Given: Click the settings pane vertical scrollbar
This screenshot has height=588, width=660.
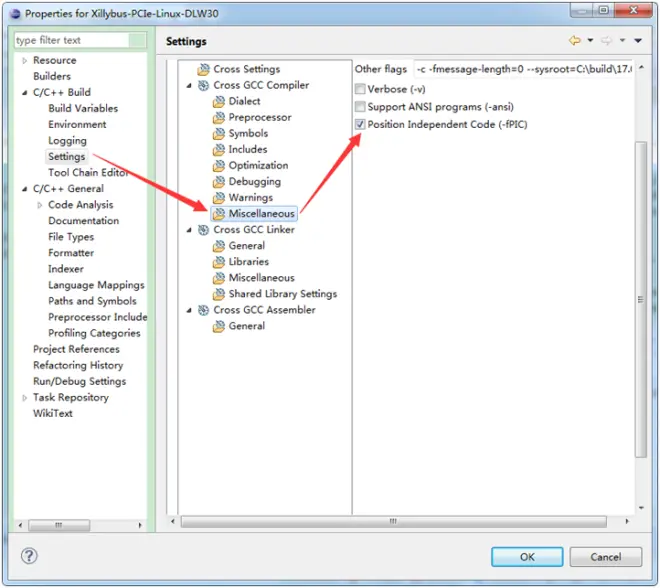Looking at the screenshot, I should click(x=641, y=300).
